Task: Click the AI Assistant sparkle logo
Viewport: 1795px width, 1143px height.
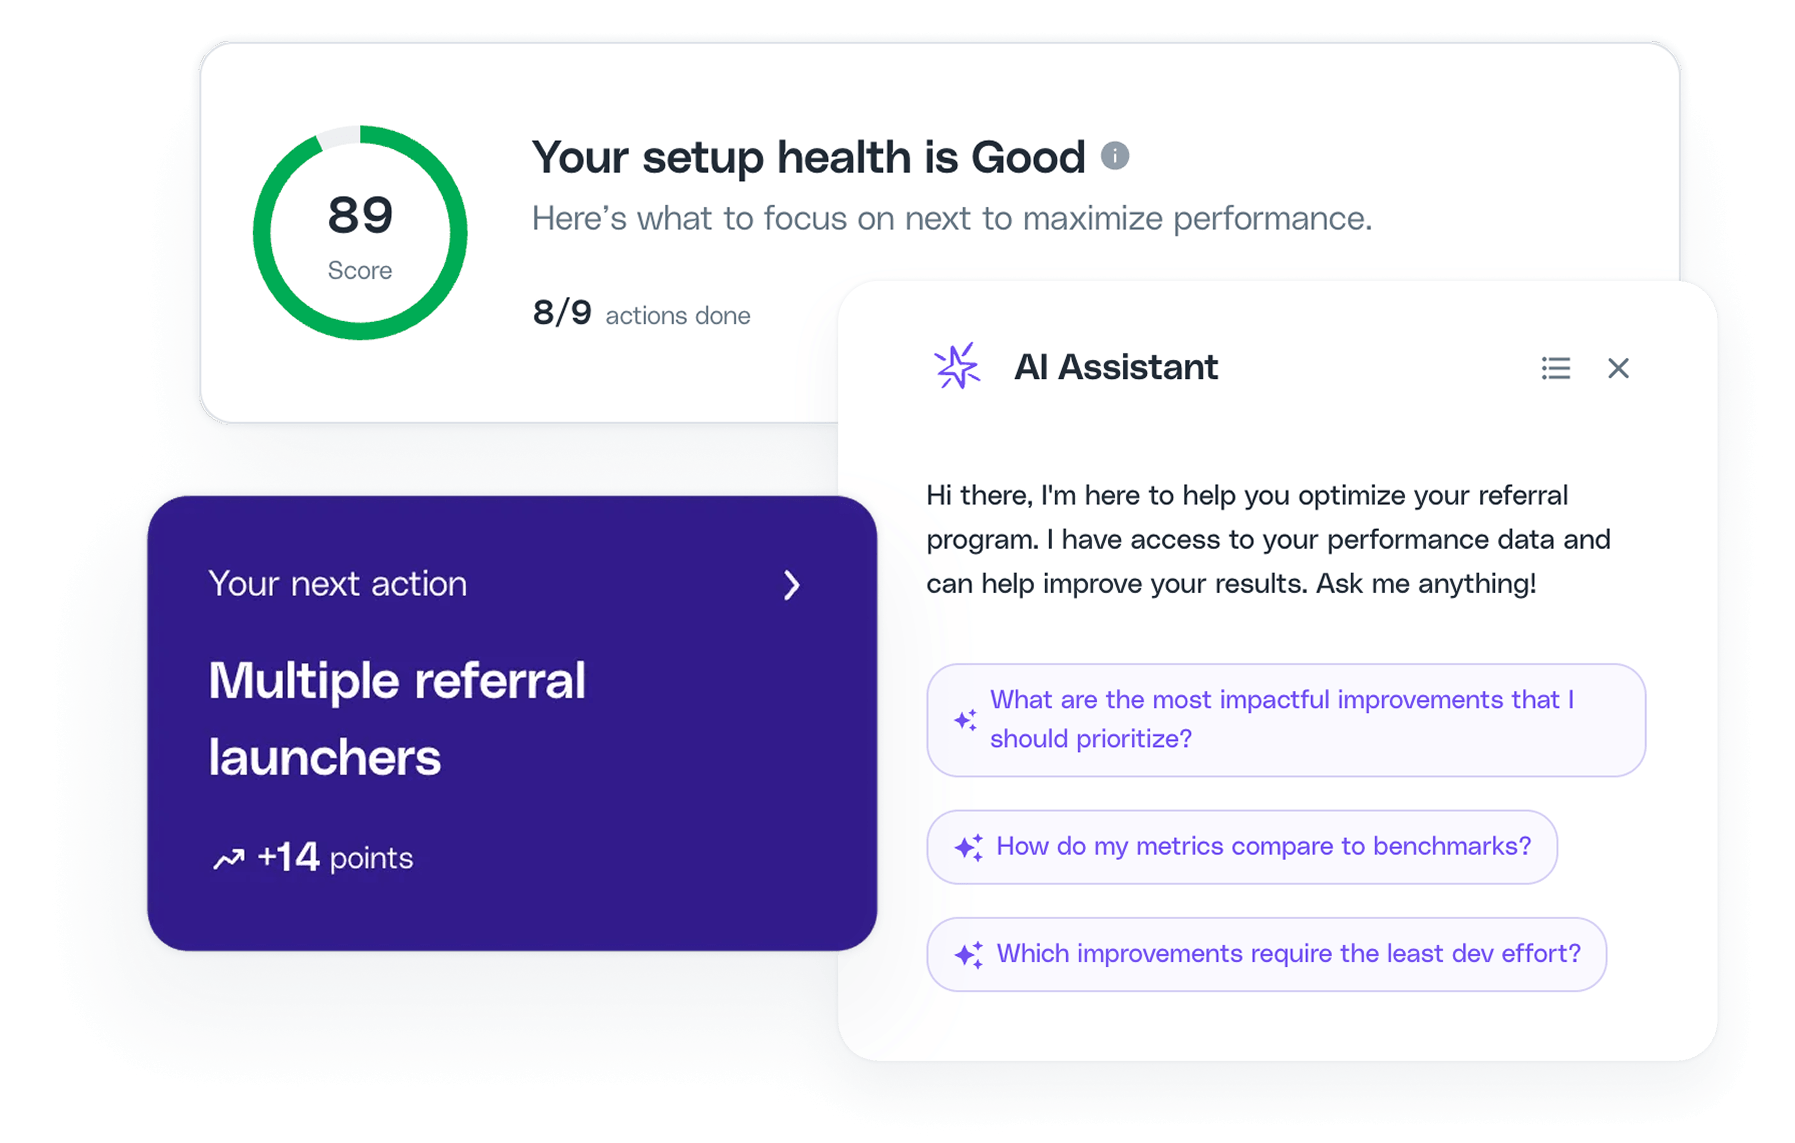Action: point(957,367)
